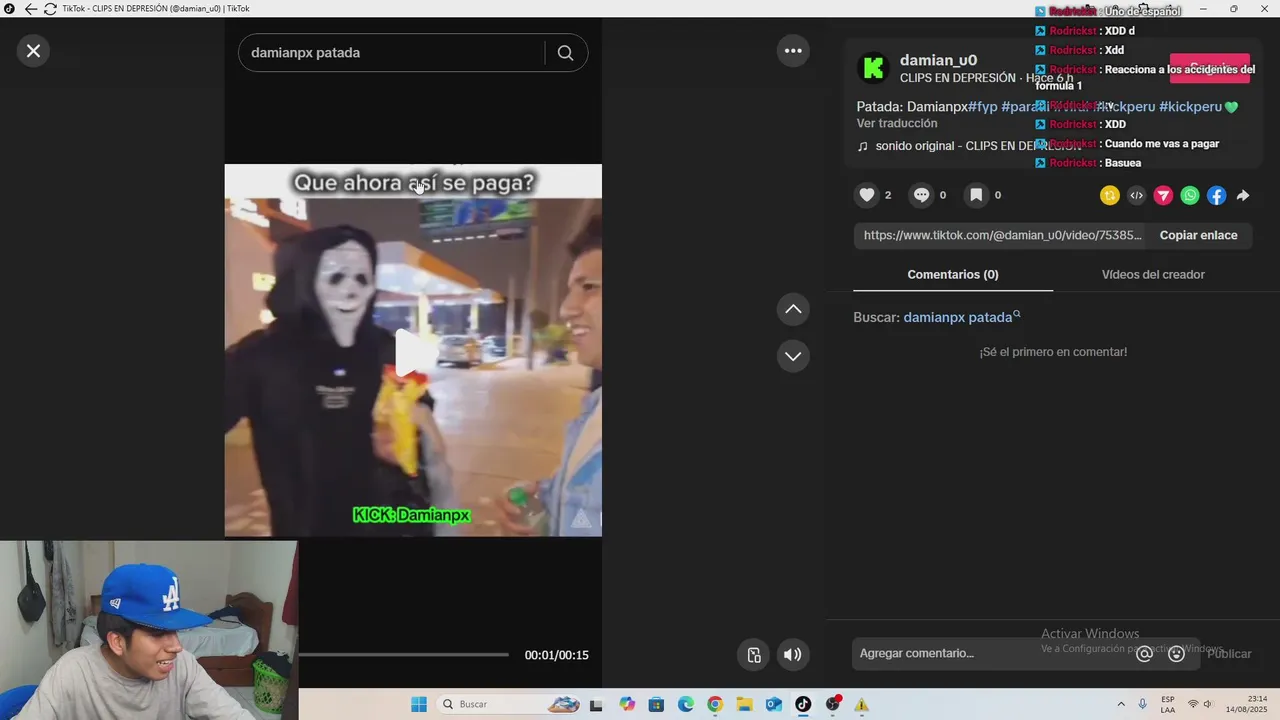Open comments via speech bubble icon
This screenshot has height=720, width=1280.
pyautogui.click(x=922, y=195)
